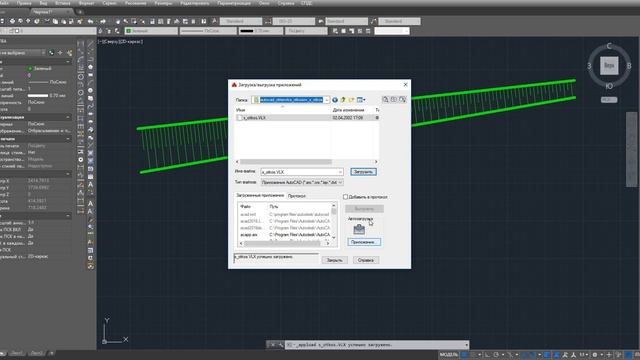Click the Cut scissors icon in toolbar

47,21
